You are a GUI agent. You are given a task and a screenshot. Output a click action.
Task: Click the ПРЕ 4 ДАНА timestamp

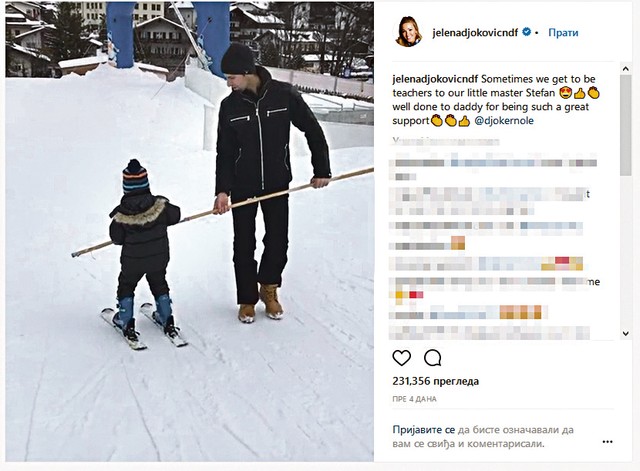(x=414, y=399)
